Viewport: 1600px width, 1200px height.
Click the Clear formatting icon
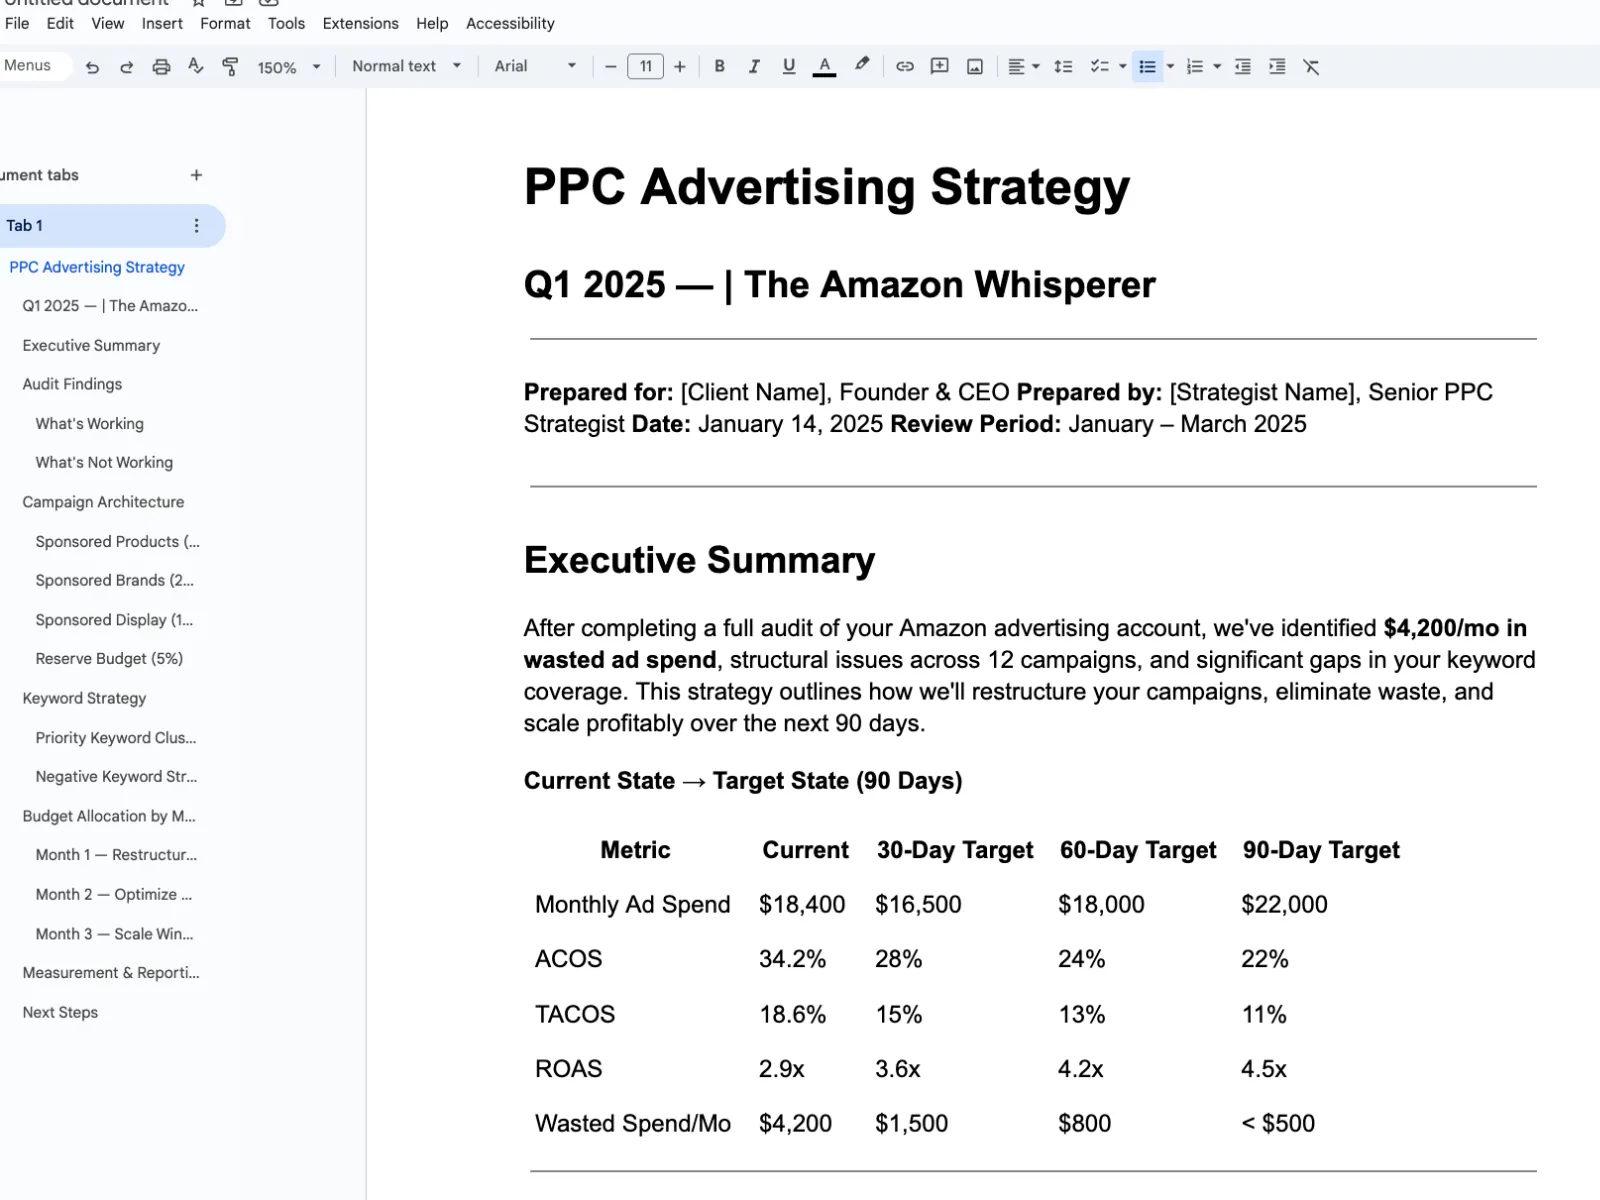[1311, 67]
